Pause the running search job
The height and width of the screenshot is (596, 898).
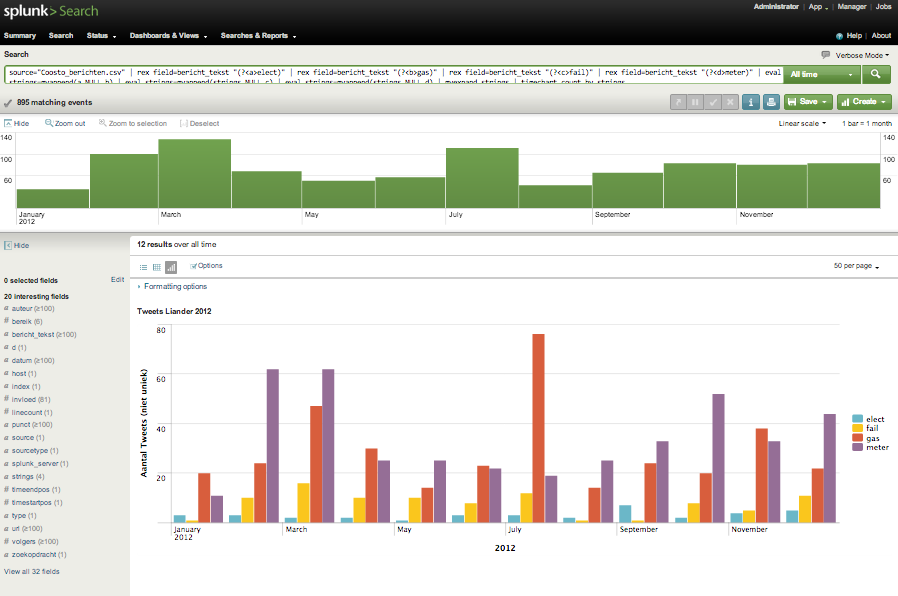coord(695,101)
